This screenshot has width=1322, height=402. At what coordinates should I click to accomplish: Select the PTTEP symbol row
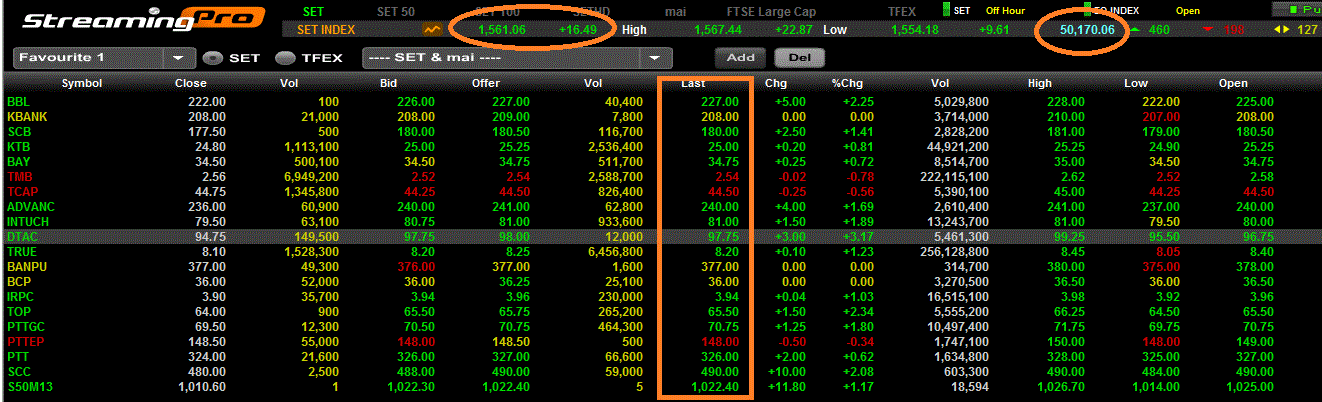(661, 342)
